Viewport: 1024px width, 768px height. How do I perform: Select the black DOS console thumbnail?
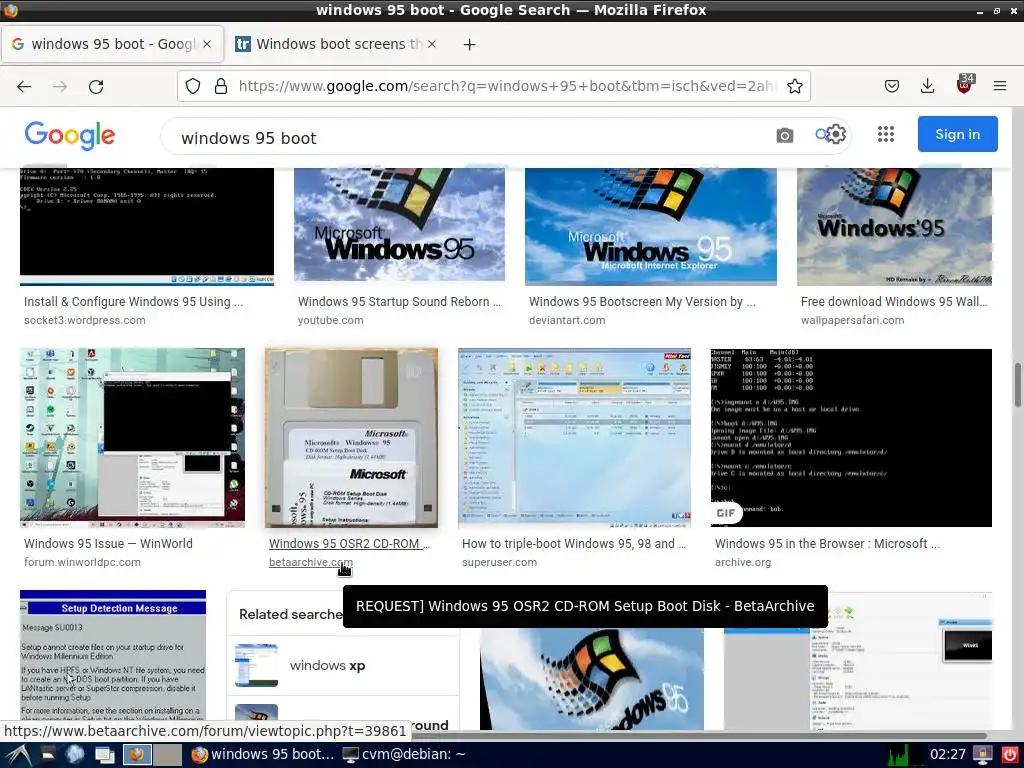click(147, 227)
